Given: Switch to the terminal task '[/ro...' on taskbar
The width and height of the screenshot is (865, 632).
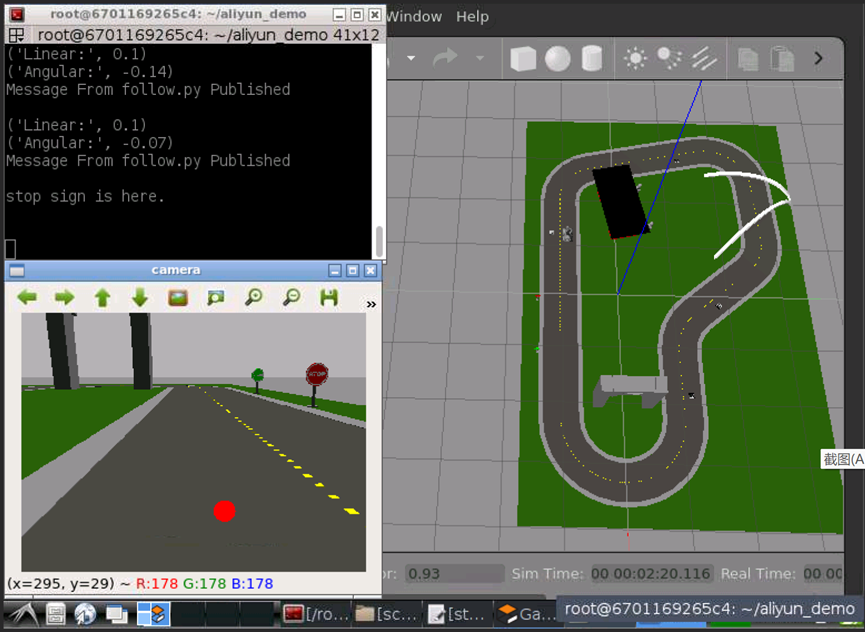Looking at the screenshot, I should coord(316,614).
